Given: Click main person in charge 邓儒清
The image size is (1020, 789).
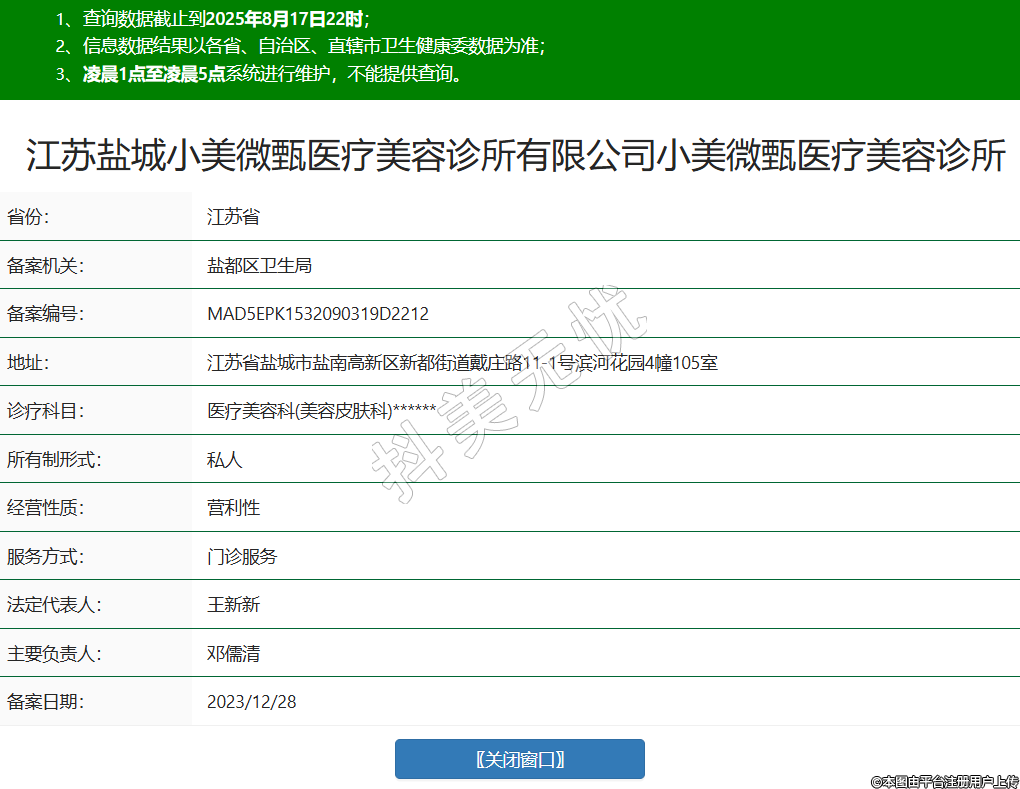Looking at the screenshot, I should (233, 654).
